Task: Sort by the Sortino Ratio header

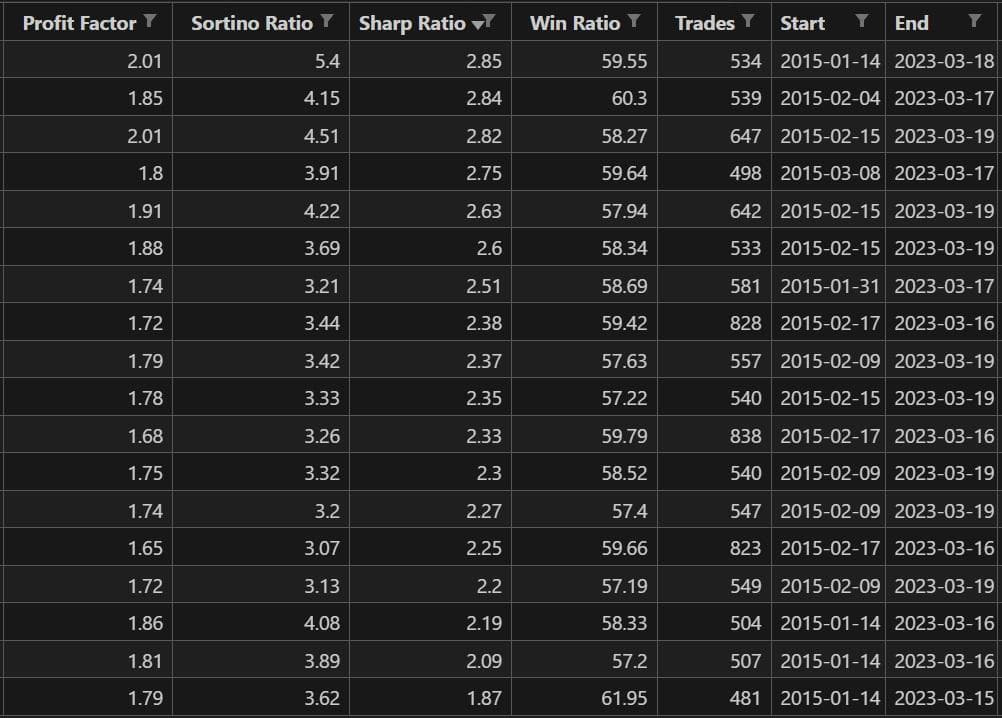Action: click(252, 23)
